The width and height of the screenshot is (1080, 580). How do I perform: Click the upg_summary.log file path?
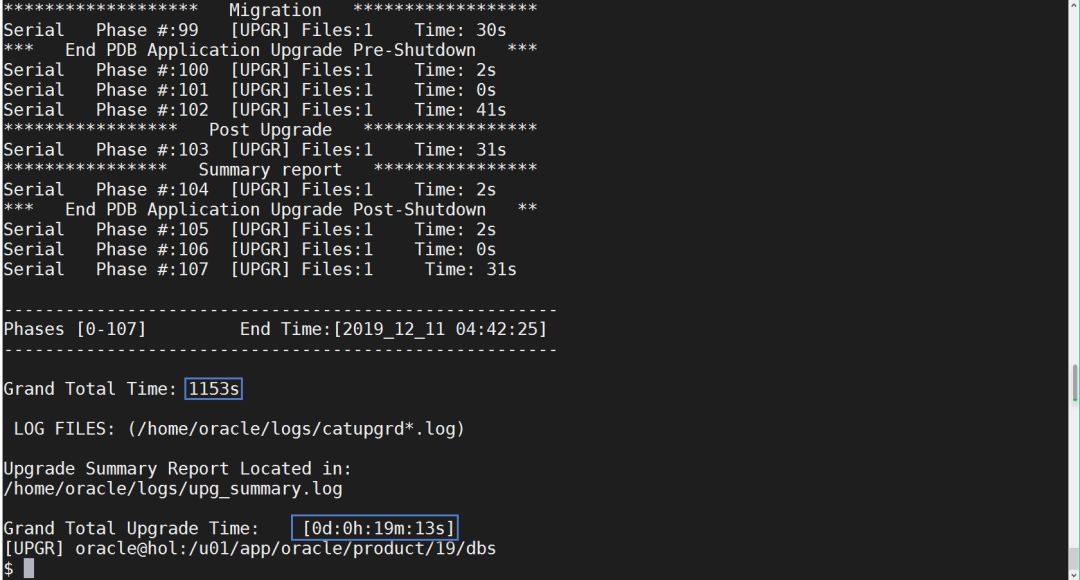pos(172,489)
